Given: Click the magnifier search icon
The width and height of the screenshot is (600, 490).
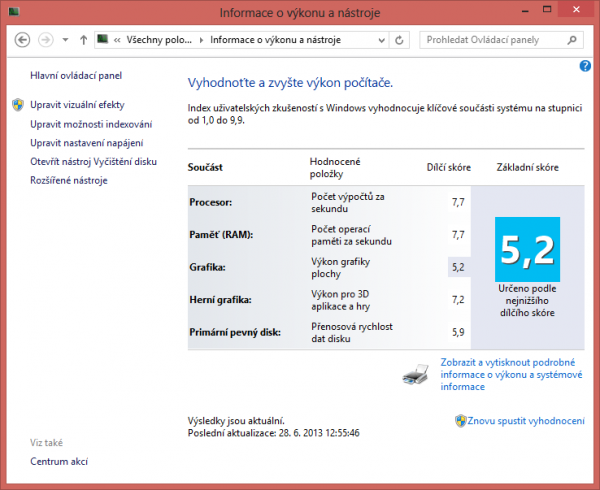Looking at the screenshot, I should coord(572,40).
